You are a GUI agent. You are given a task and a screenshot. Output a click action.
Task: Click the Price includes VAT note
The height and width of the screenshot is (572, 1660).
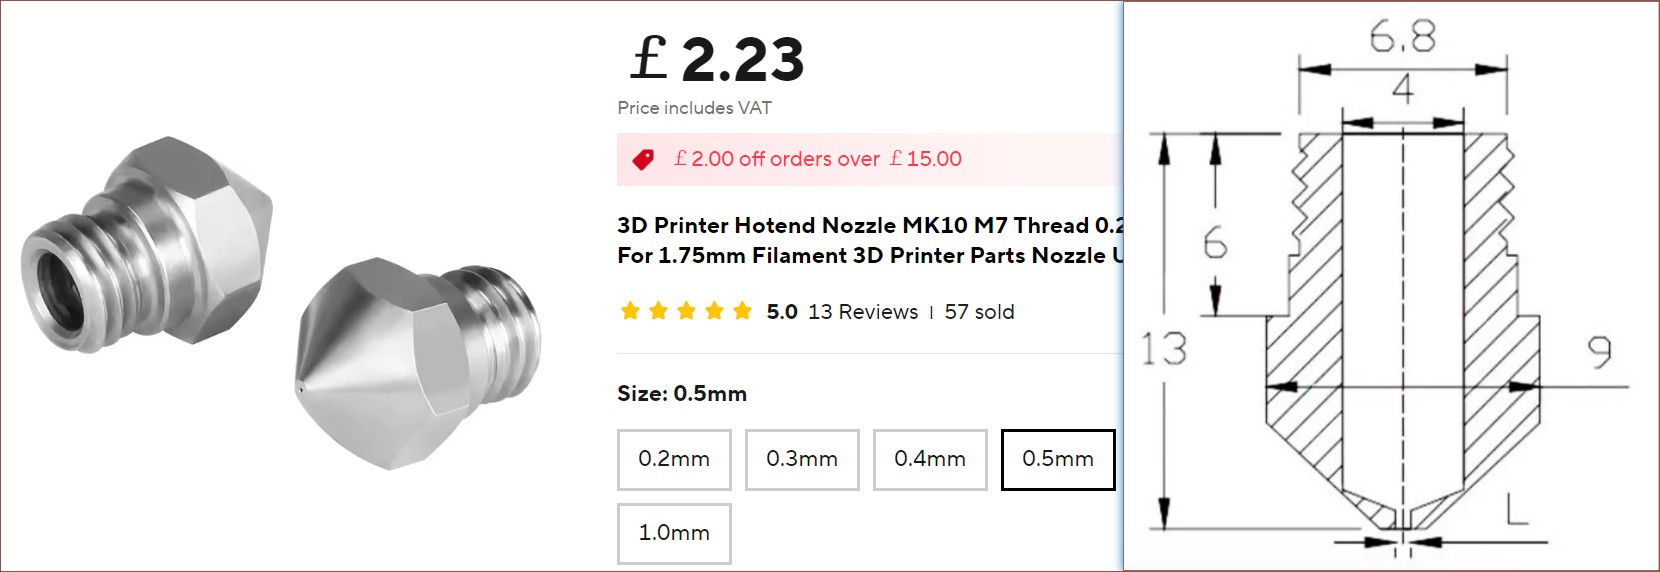click(x=694, y=108)
